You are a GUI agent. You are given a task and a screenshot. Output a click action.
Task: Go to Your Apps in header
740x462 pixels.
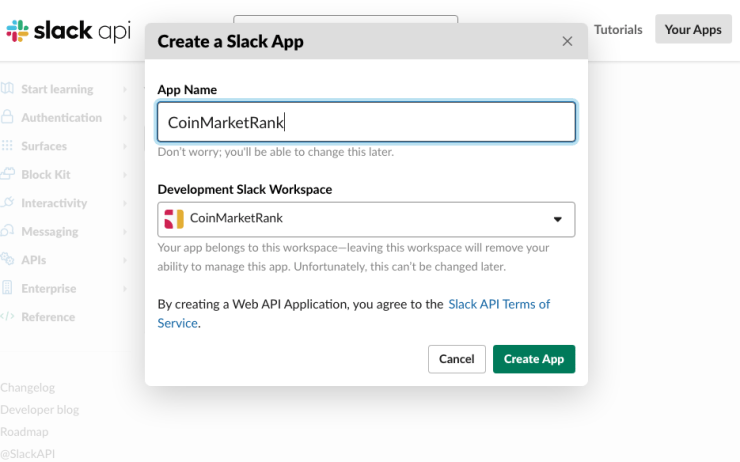(x=693, y=29)
